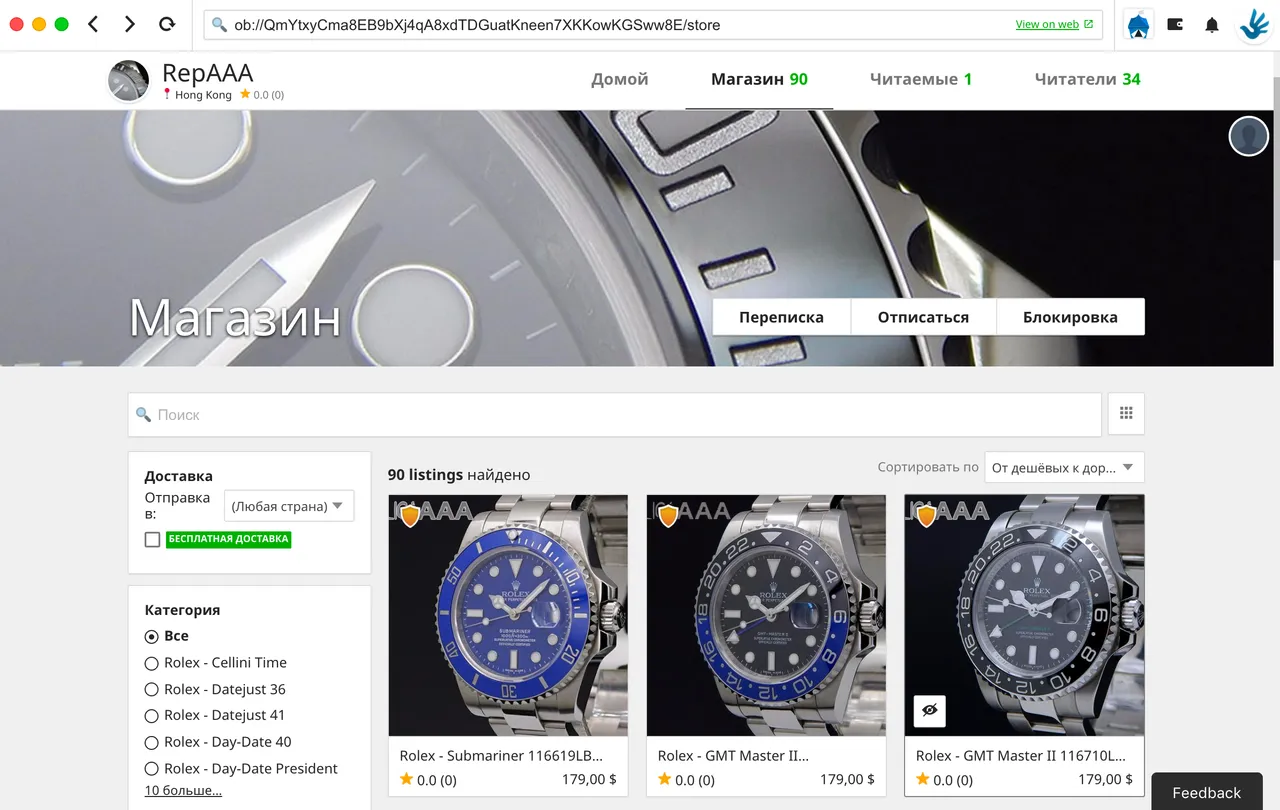Click the black bezel GMT 116710L thumbnail
This screenshot has width=1280, height=810.
pos(1024,616)
